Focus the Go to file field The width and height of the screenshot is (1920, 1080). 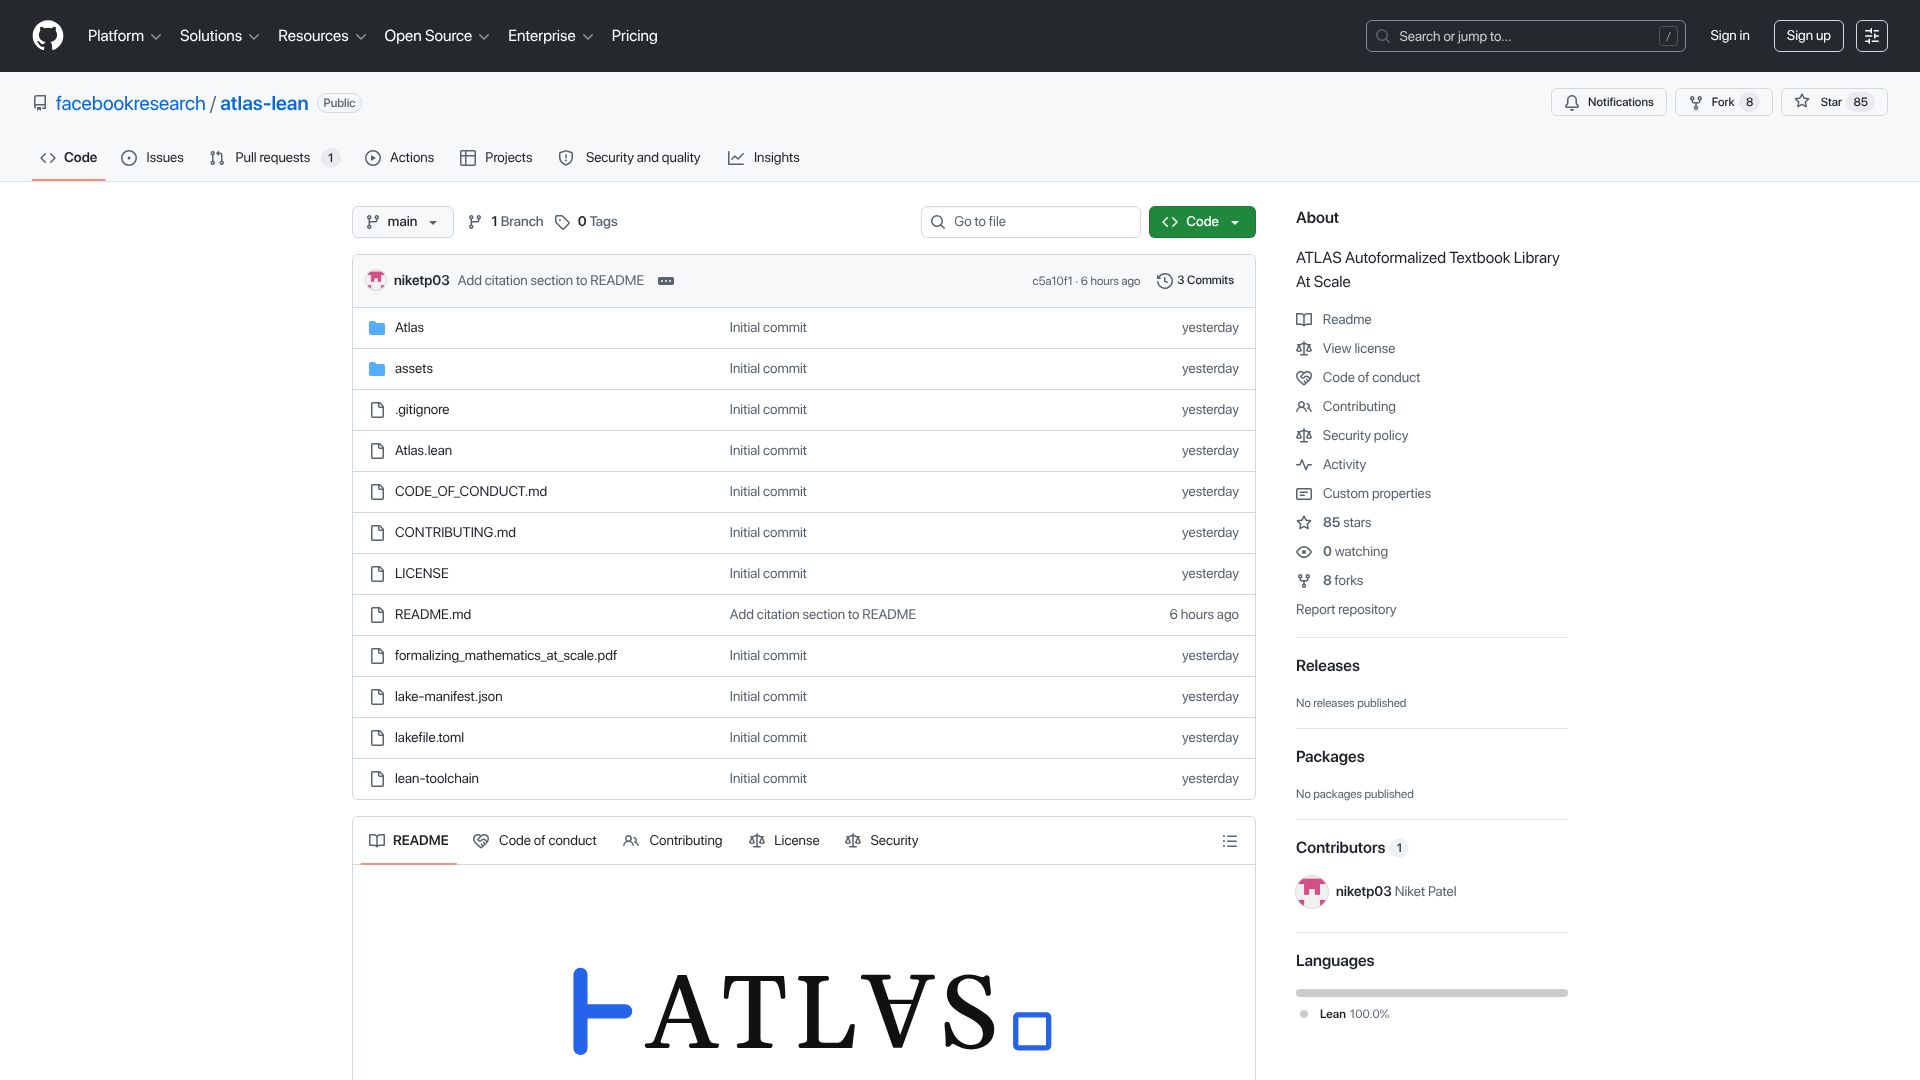[1031, 222]
